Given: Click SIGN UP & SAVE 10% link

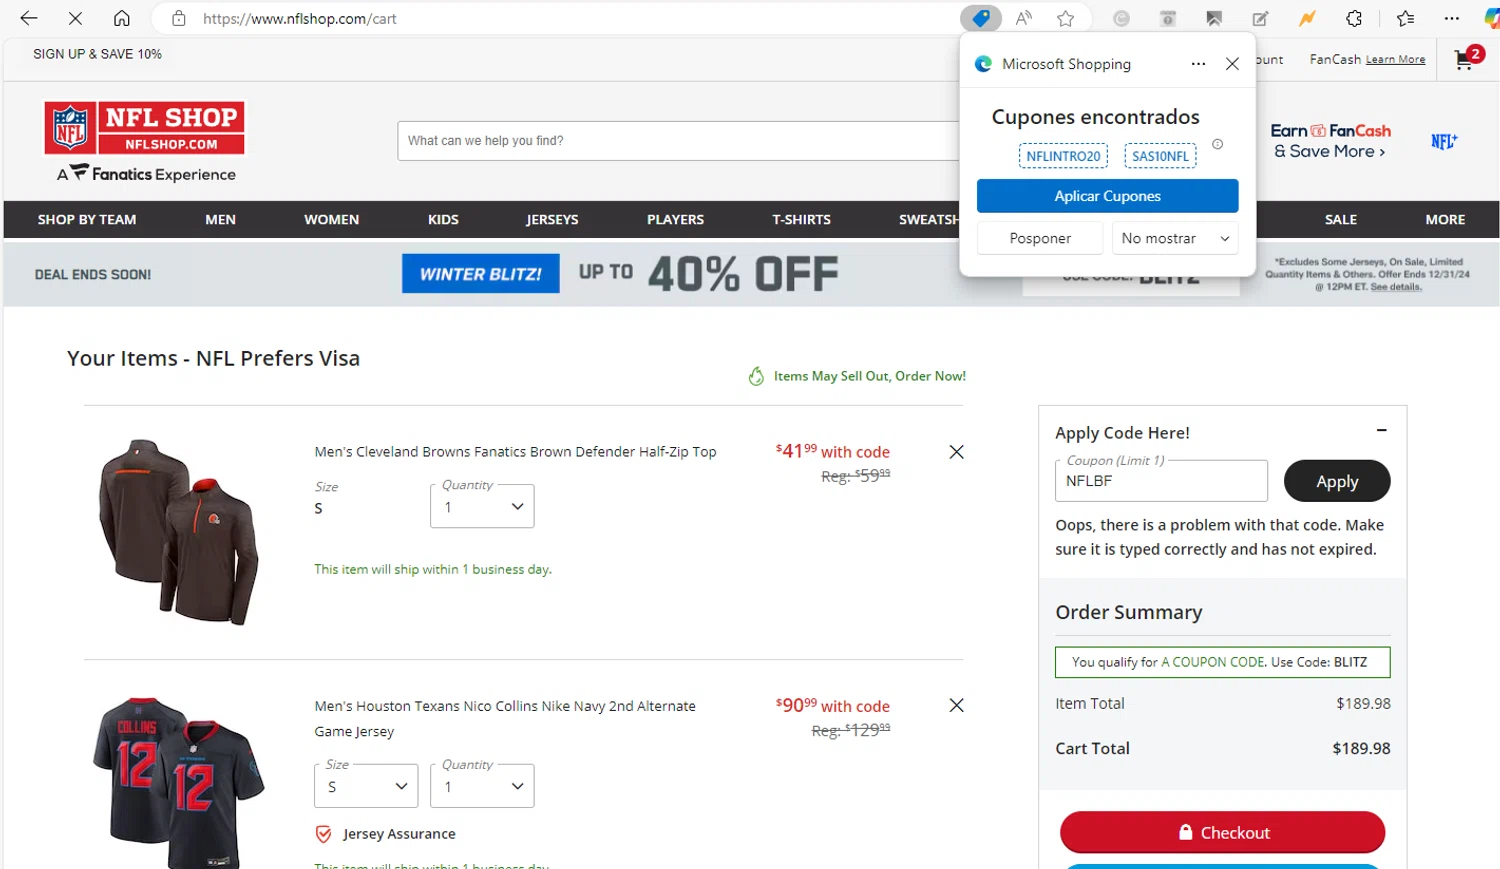Looking at the screenshot, I should (x=97, y=54).
